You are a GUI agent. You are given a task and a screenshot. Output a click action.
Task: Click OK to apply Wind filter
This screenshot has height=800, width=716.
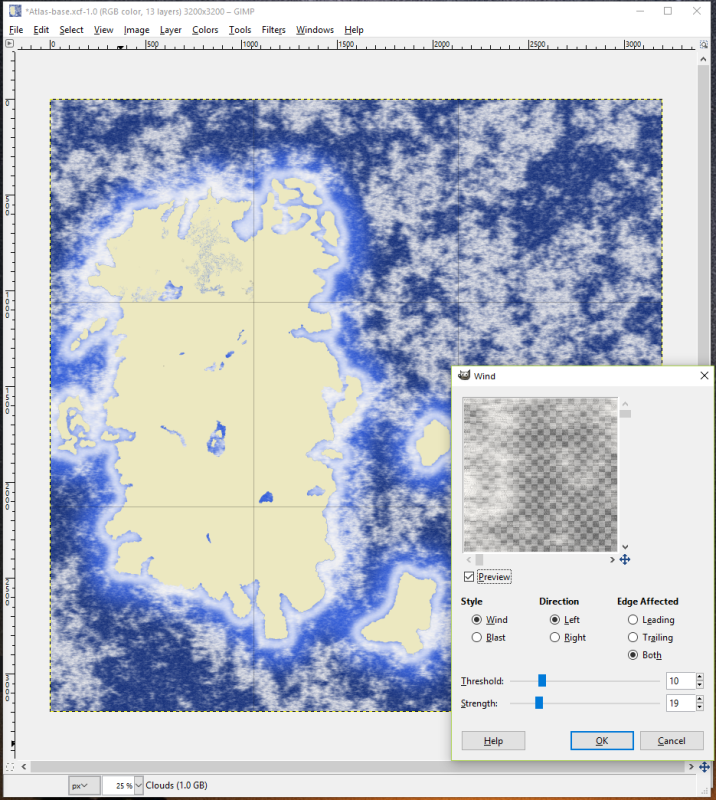coord(602,741)
